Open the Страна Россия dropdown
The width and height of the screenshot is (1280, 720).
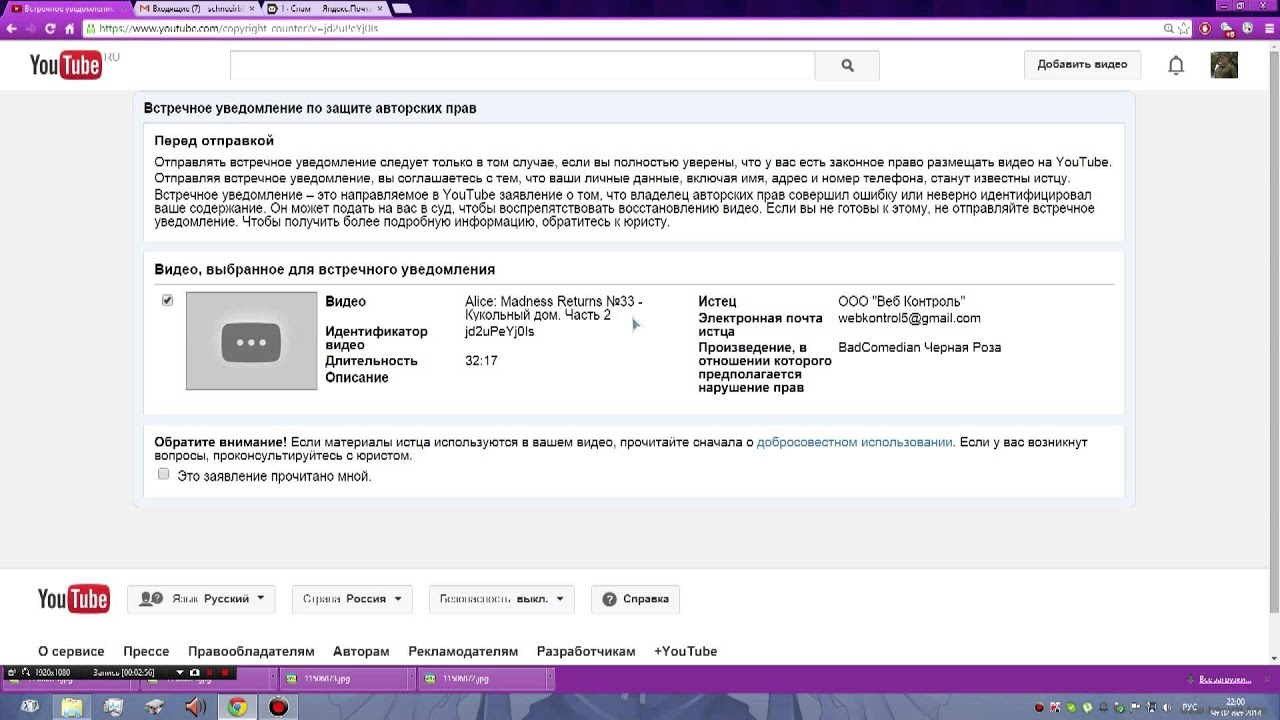click(351, 599)
